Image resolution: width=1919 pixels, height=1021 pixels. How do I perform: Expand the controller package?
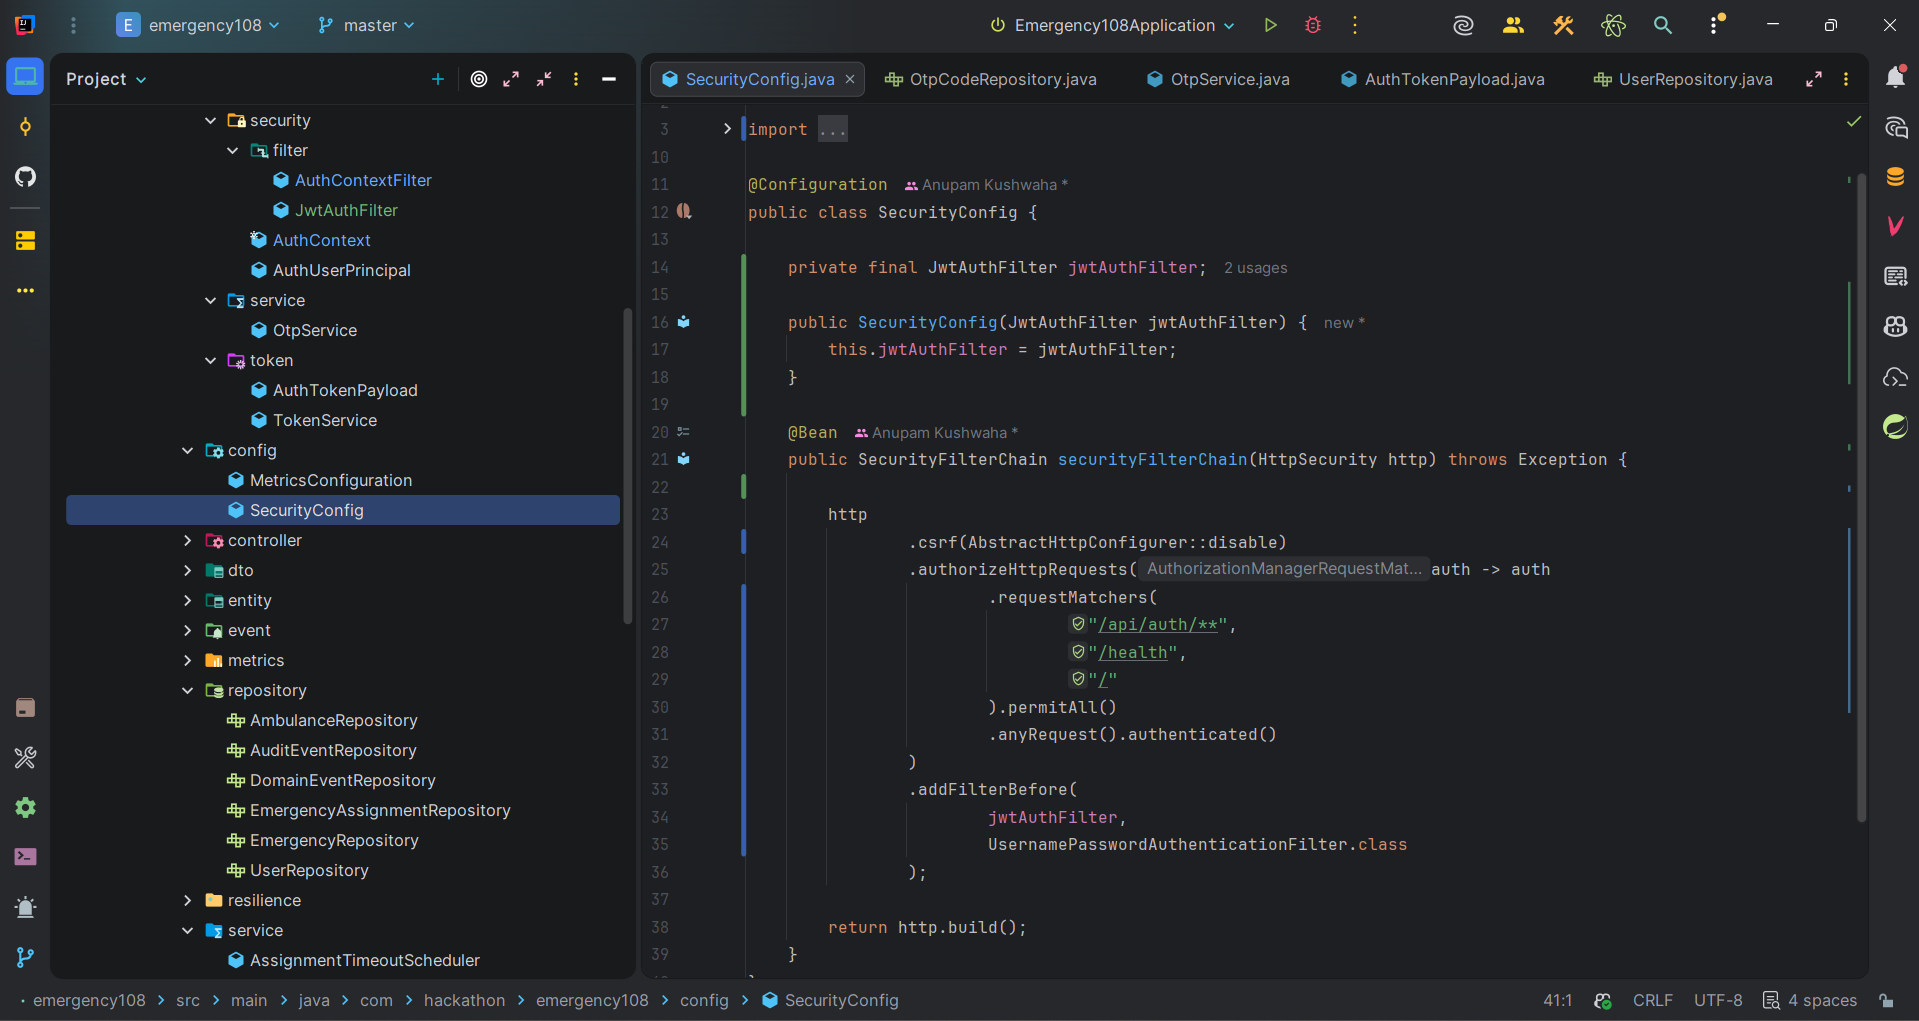pos(187,540)
